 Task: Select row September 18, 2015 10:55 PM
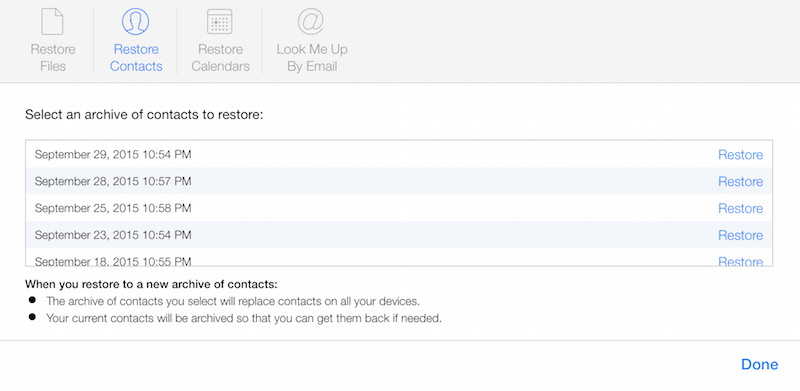[x=399, y=257]
